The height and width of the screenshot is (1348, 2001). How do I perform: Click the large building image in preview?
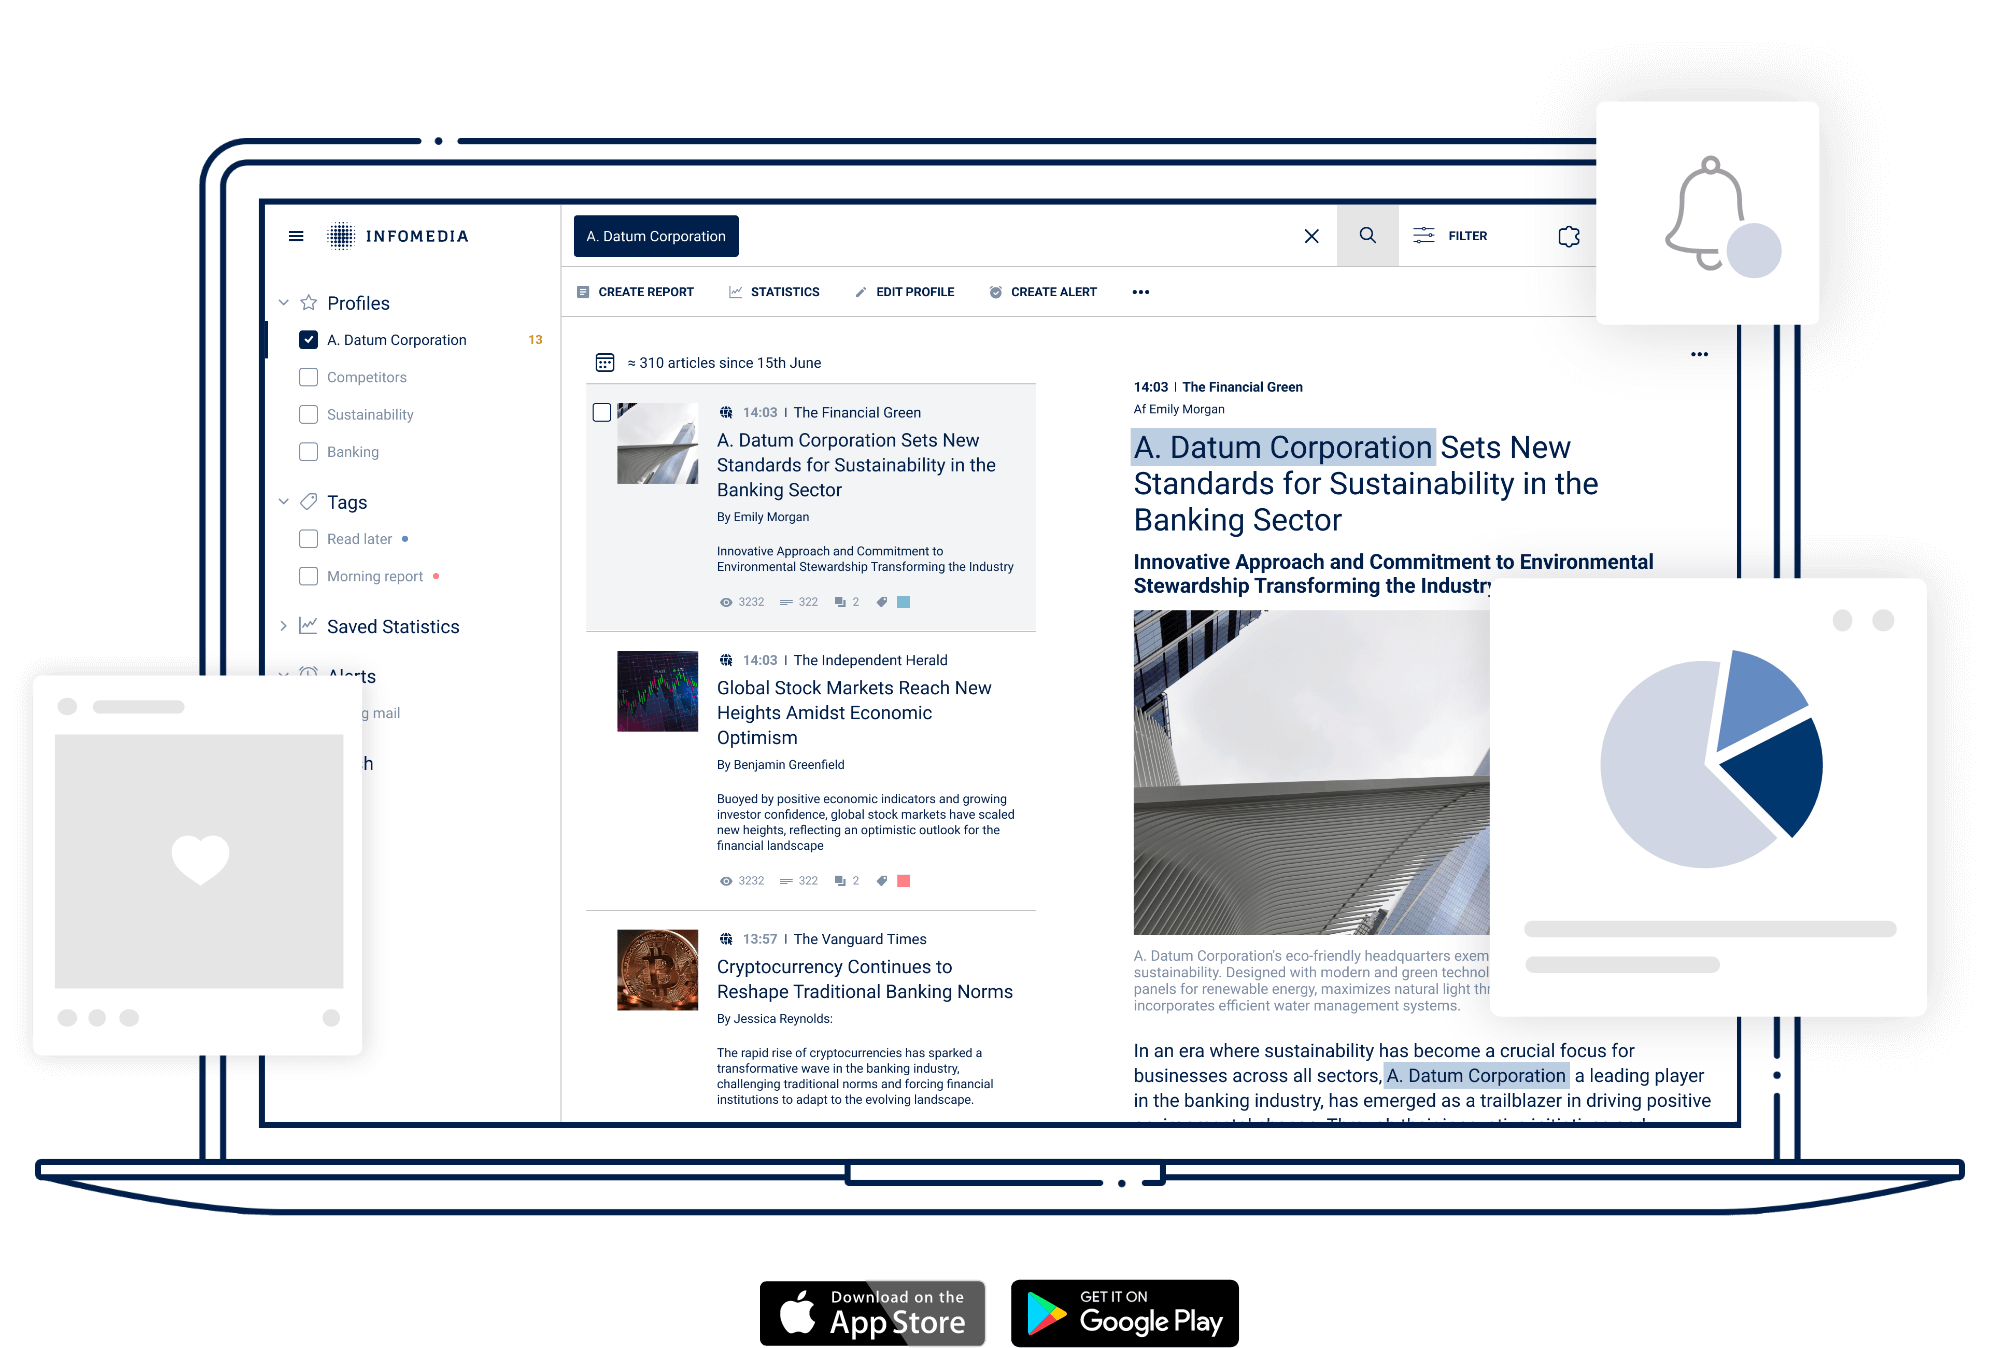pyautogui.click(x=1311, y=772)
